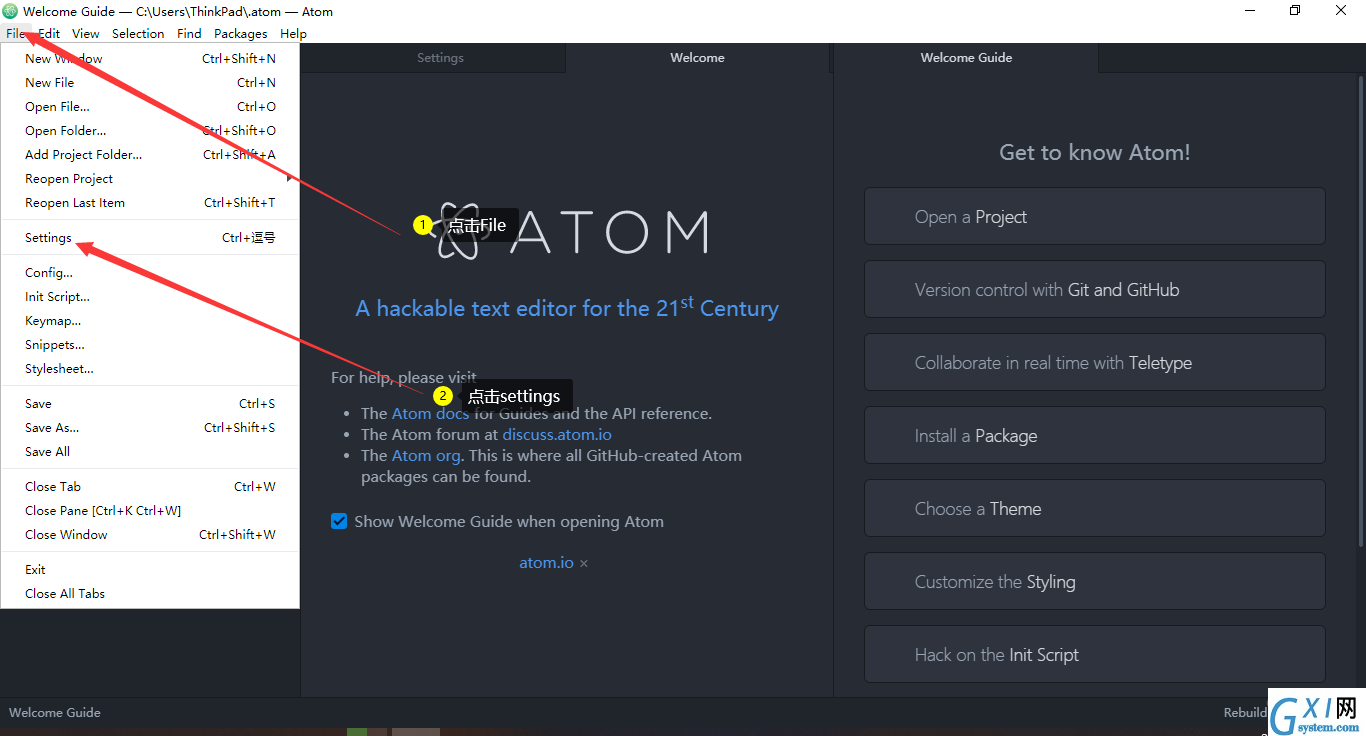Choose Stylesheet... menu entry
Screen dimensions: 1366x736
pos(150,369)
